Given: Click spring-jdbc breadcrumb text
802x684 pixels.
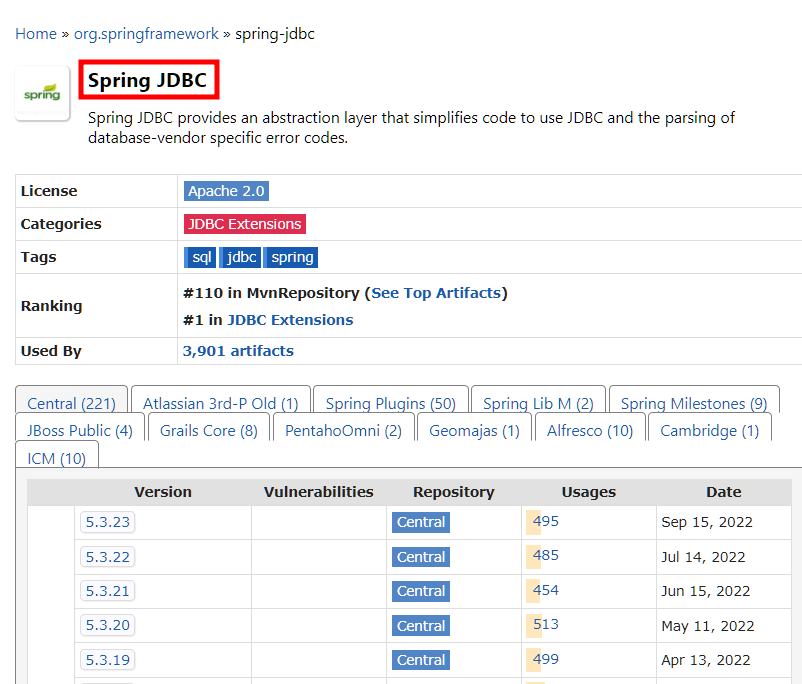Looking at the screenshot, I should coord(275,34).
